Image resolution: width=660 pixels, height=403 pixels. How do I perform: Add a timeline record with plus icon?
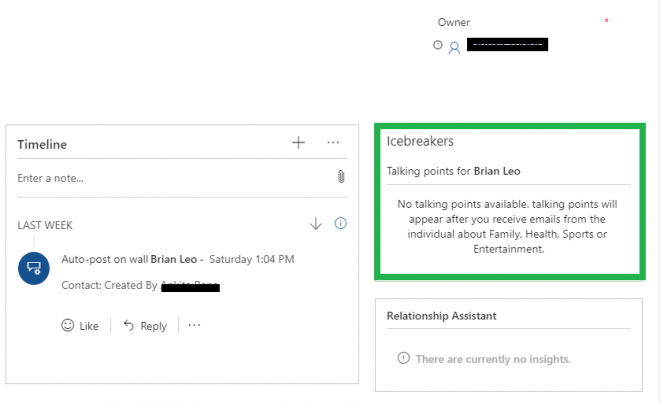click(x=298, y=143)
